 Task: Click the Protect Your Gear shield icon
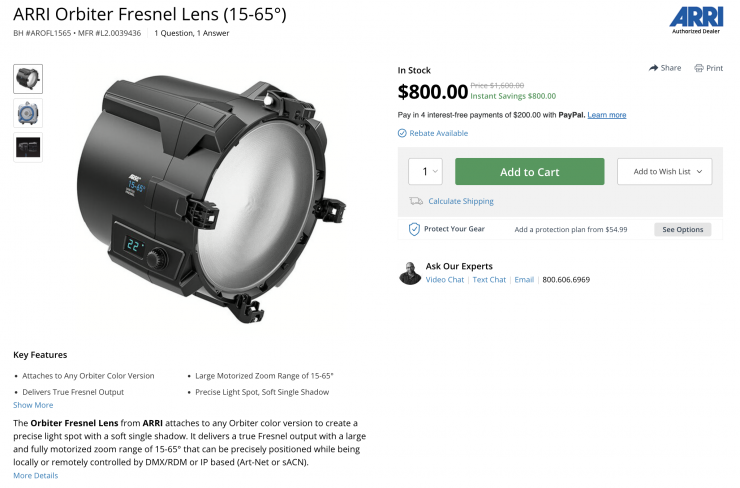[x=414, y=229]
